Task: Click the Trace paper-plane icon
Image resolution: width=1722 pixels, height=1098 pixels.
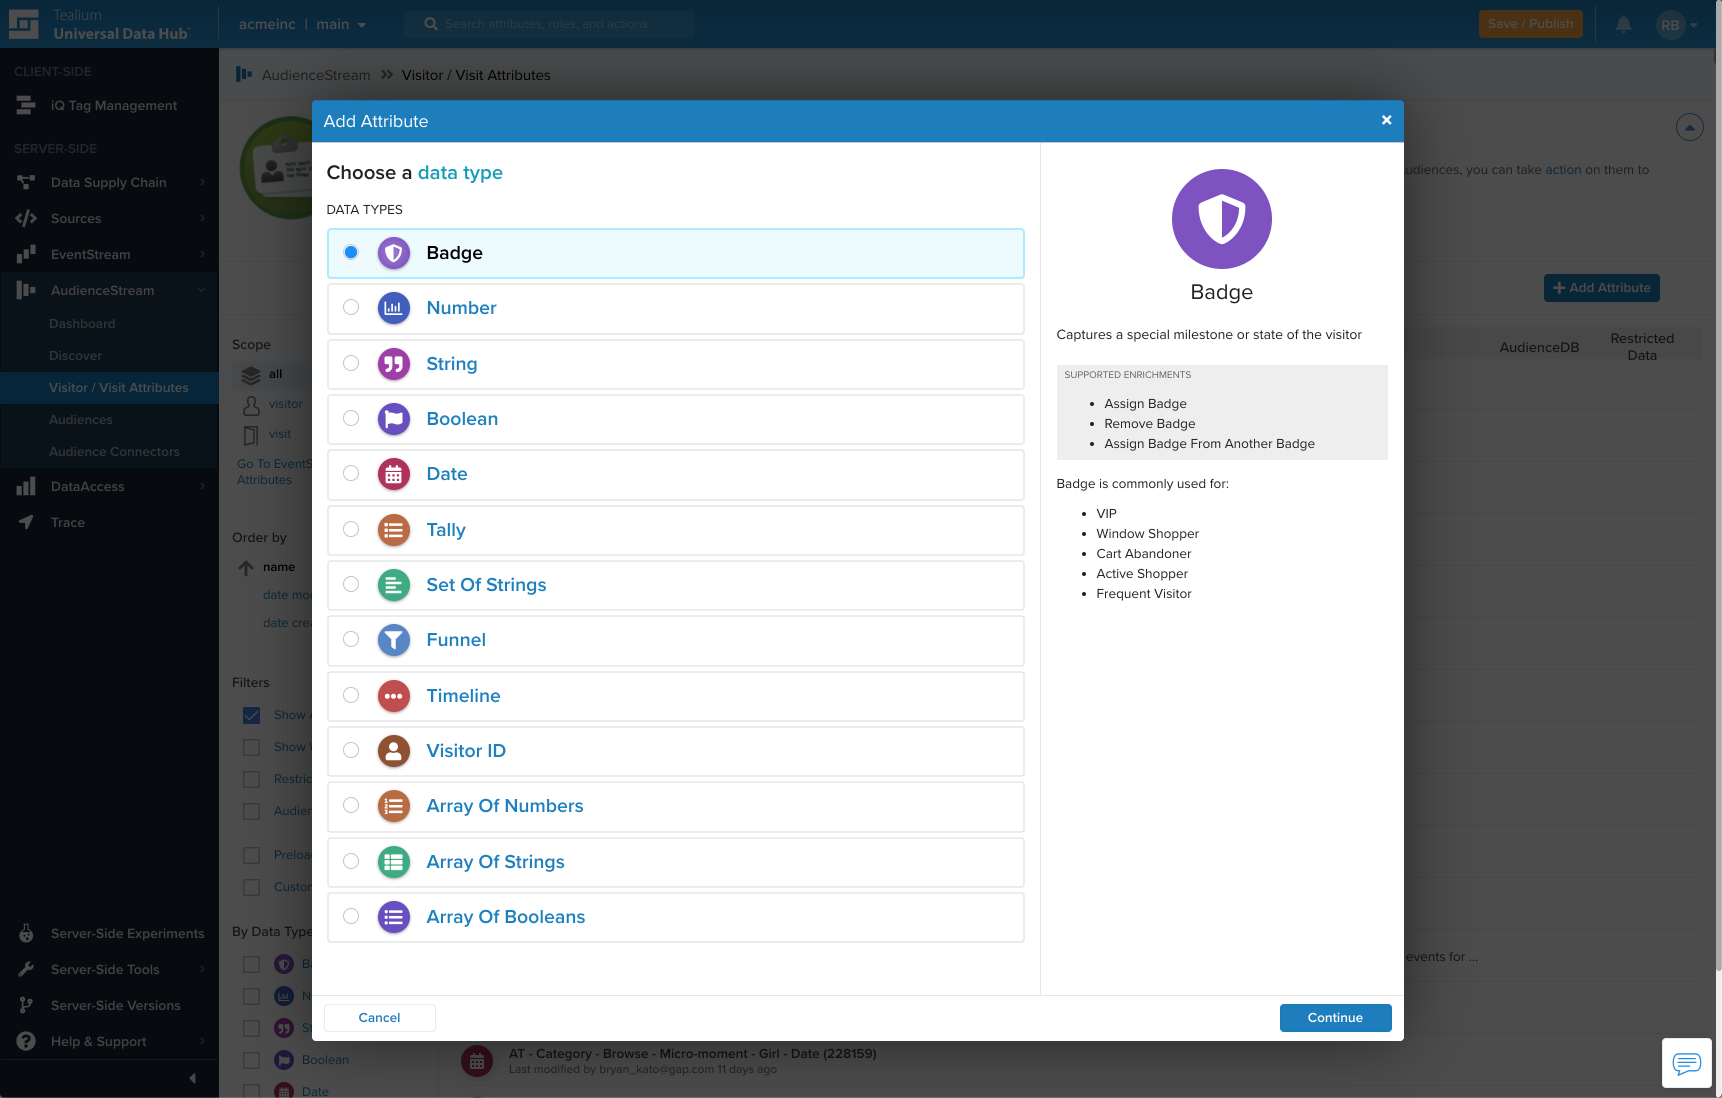Action: click(26, 522)
